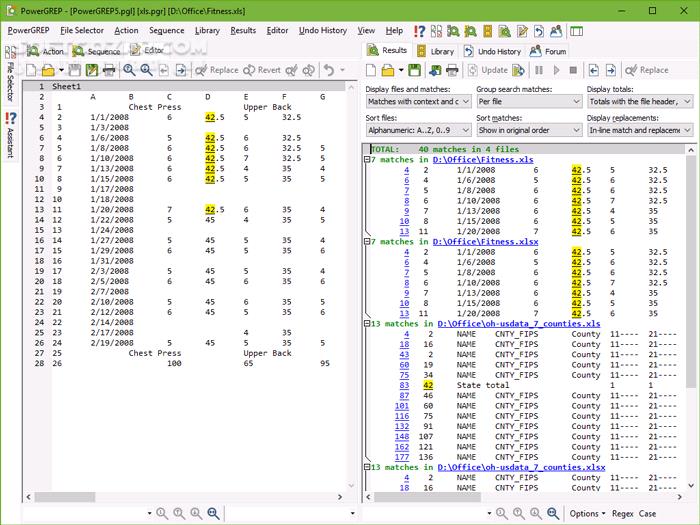Screen dimensions: 700x525
Task: Open the File Selector menu
Action: [82, 30]
